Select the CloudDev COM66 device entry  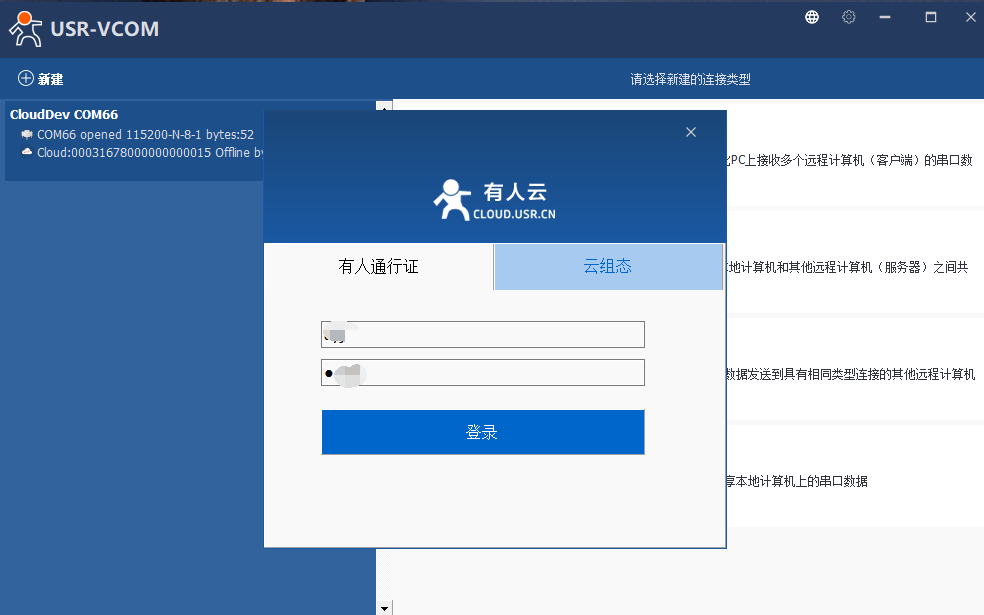[x=64, y=115]
